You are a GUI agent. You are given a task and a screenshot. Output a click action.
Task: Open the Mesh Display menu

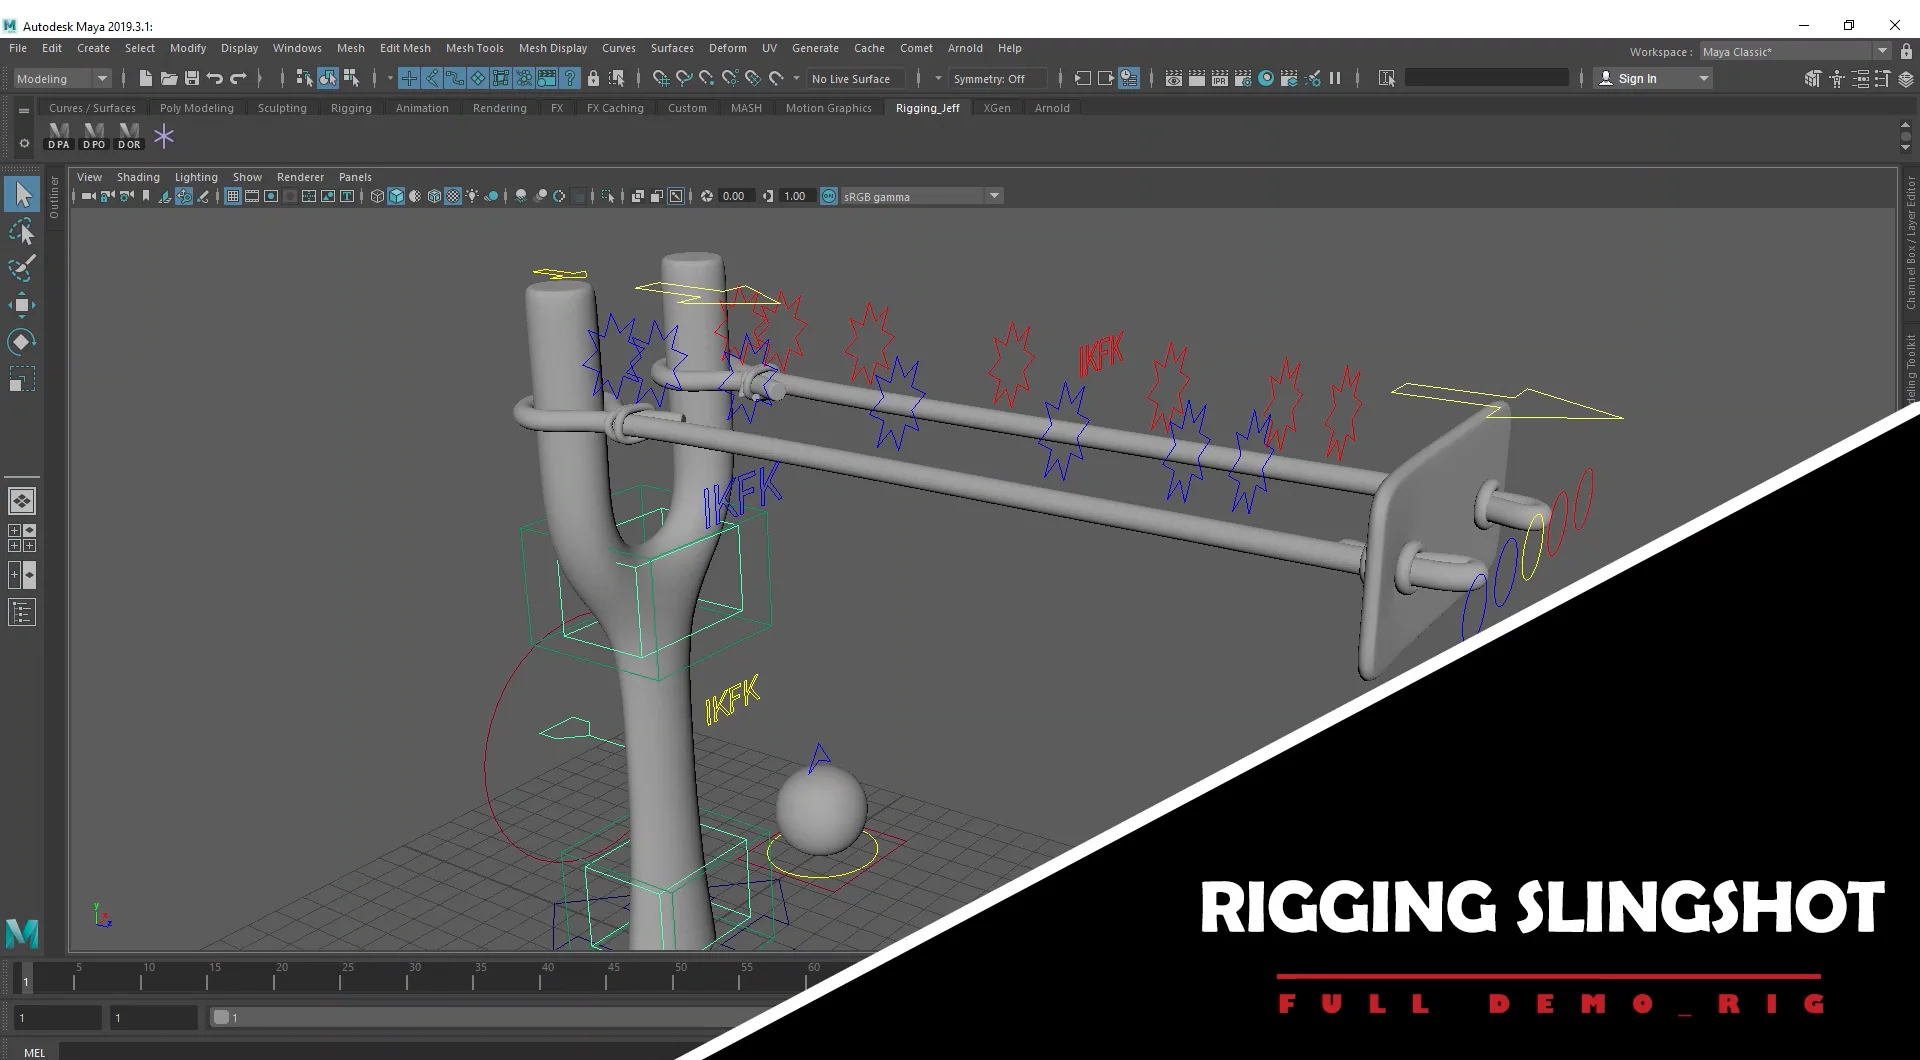click(552, 48)
